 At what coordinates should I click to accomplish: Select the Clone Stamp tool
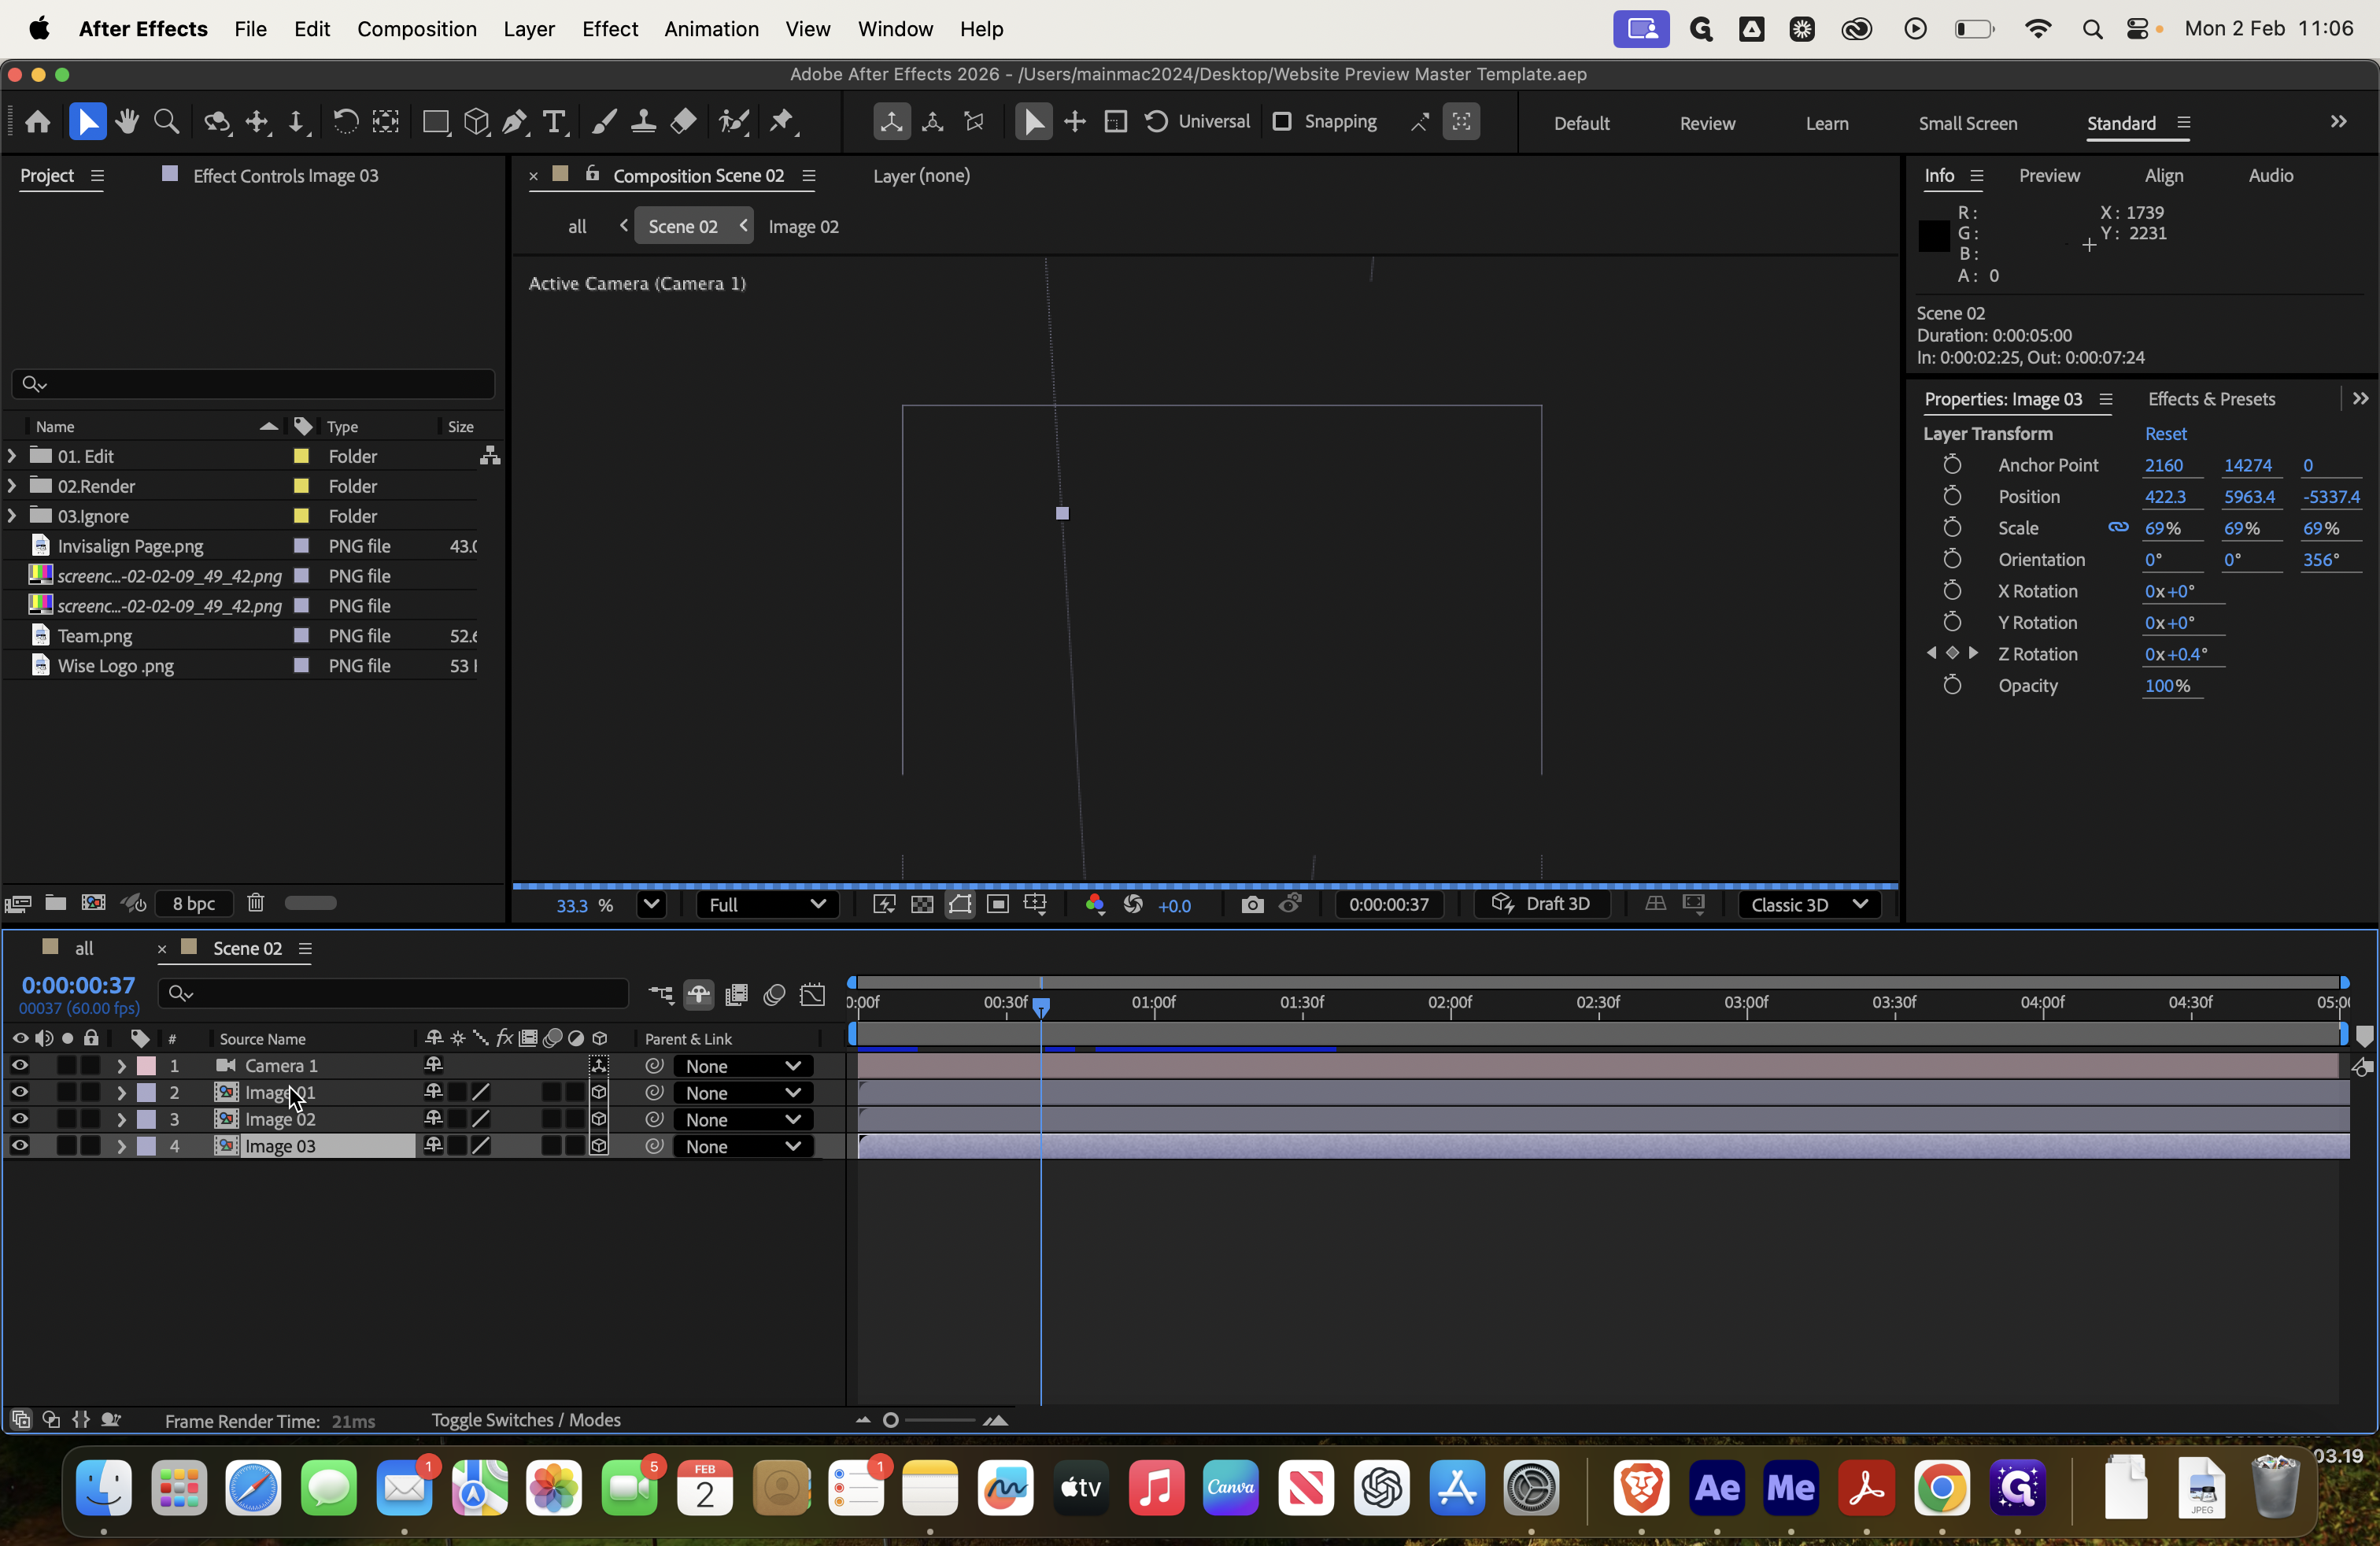pyautogui.click(x=643, y=122)
